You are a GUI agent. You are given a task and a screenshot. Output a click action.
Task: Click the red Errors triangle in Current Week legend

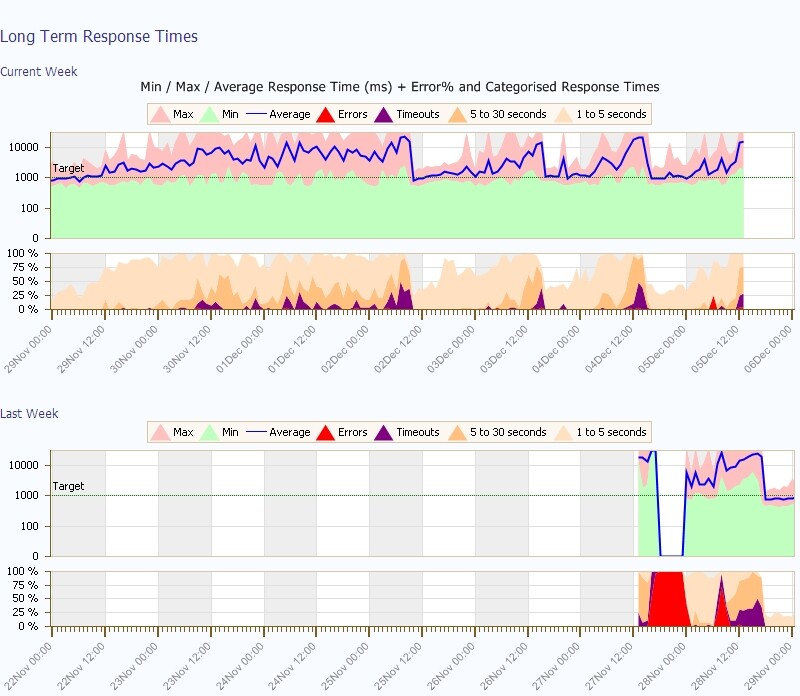pos(325,115)
